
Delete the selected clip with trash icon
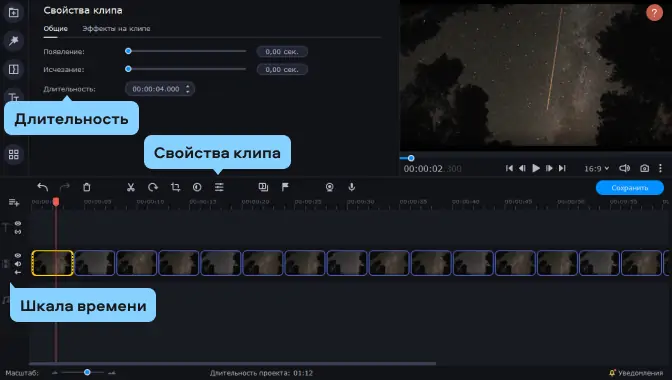(87, 187)
